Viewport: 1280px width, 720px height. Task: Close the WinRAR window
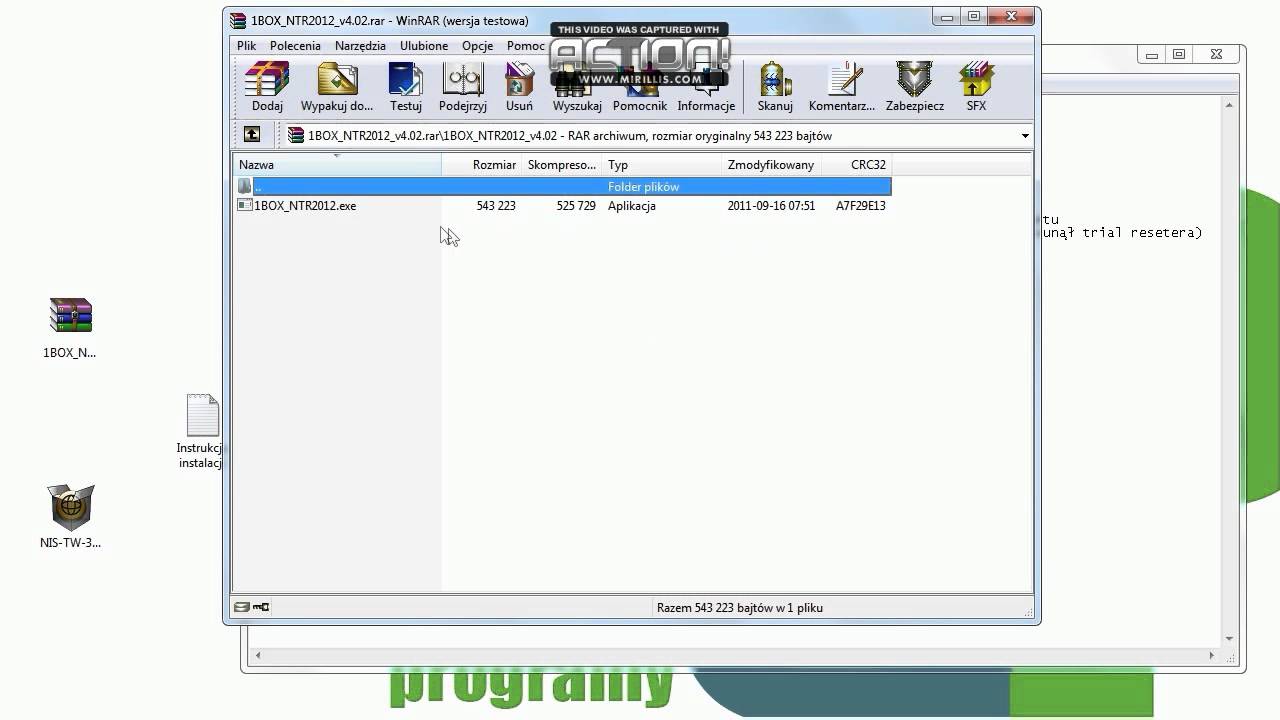(x=1013, y=16)
